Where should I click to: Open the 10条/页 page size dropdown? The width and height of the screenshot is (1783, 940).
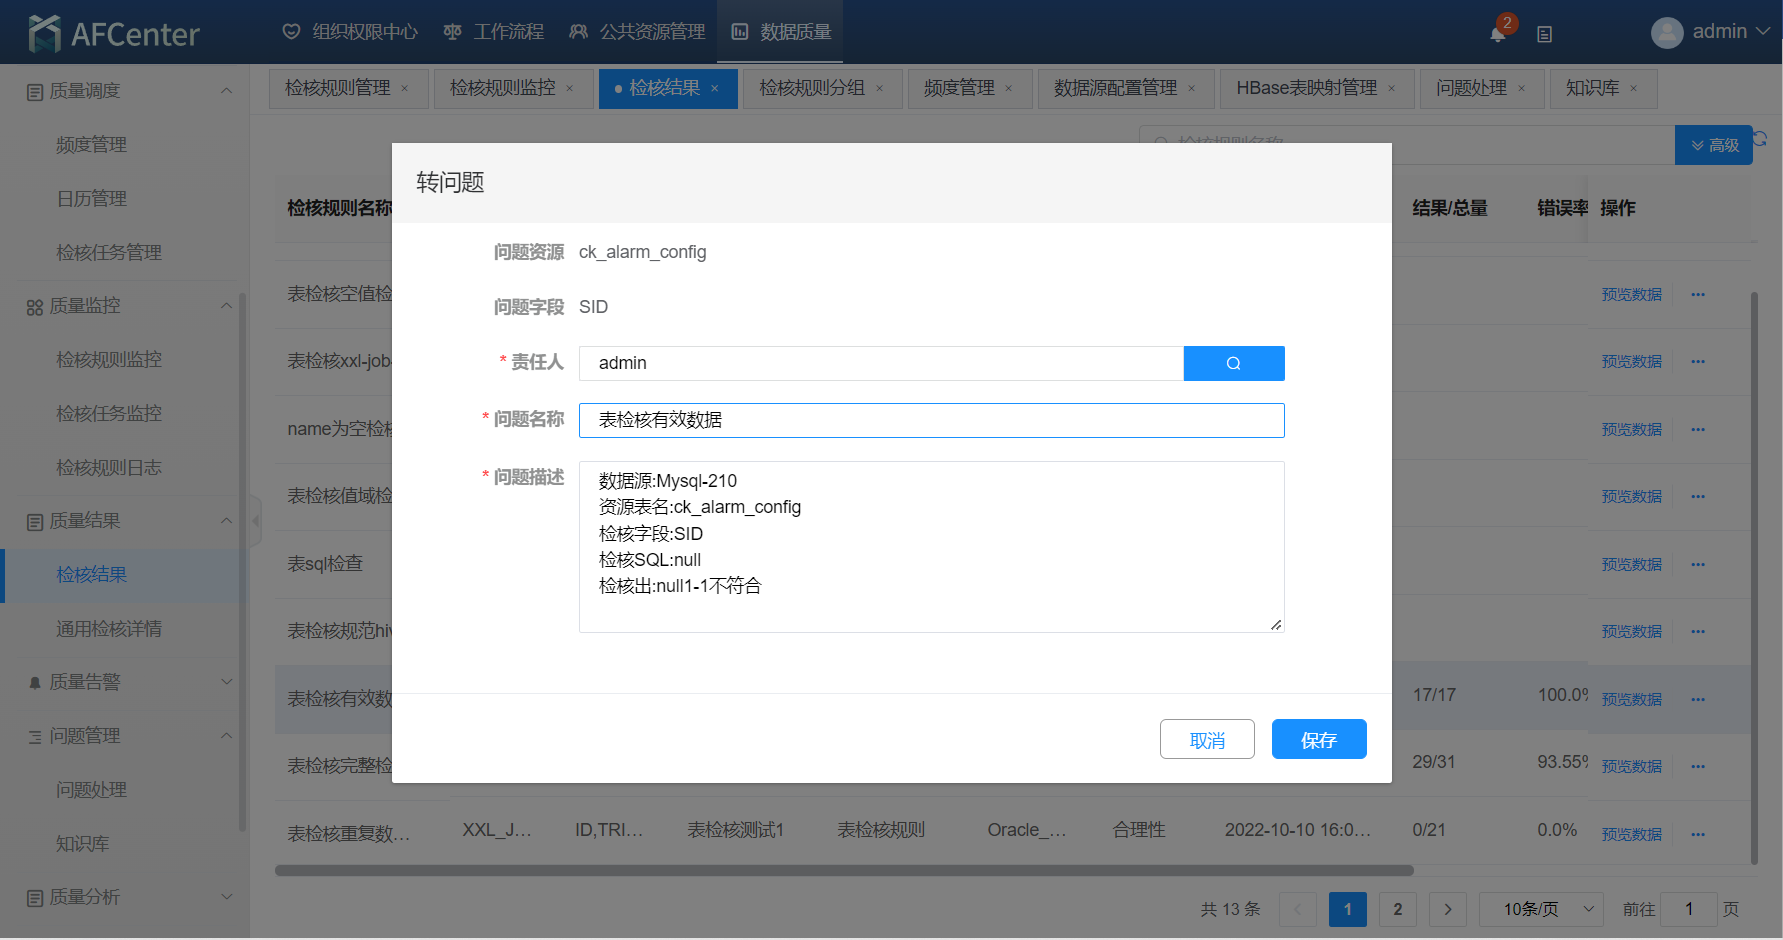(1540, 909)
